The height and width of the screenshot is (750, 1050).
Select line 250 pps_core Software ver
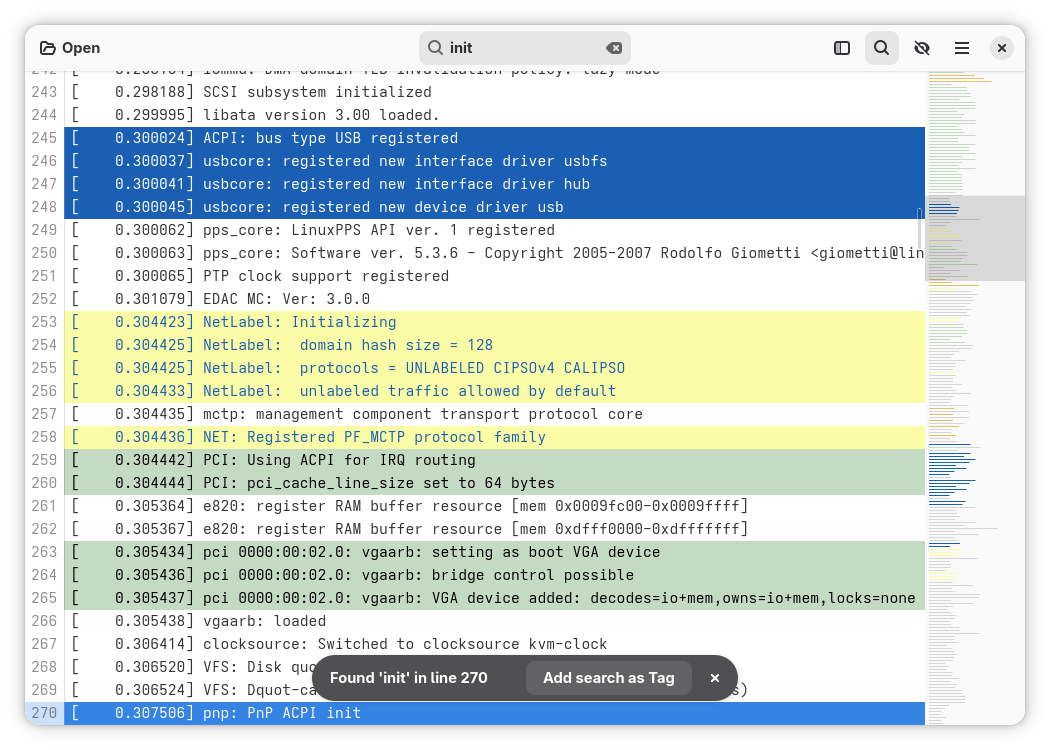pyautogui.click(x=494, y=253)
